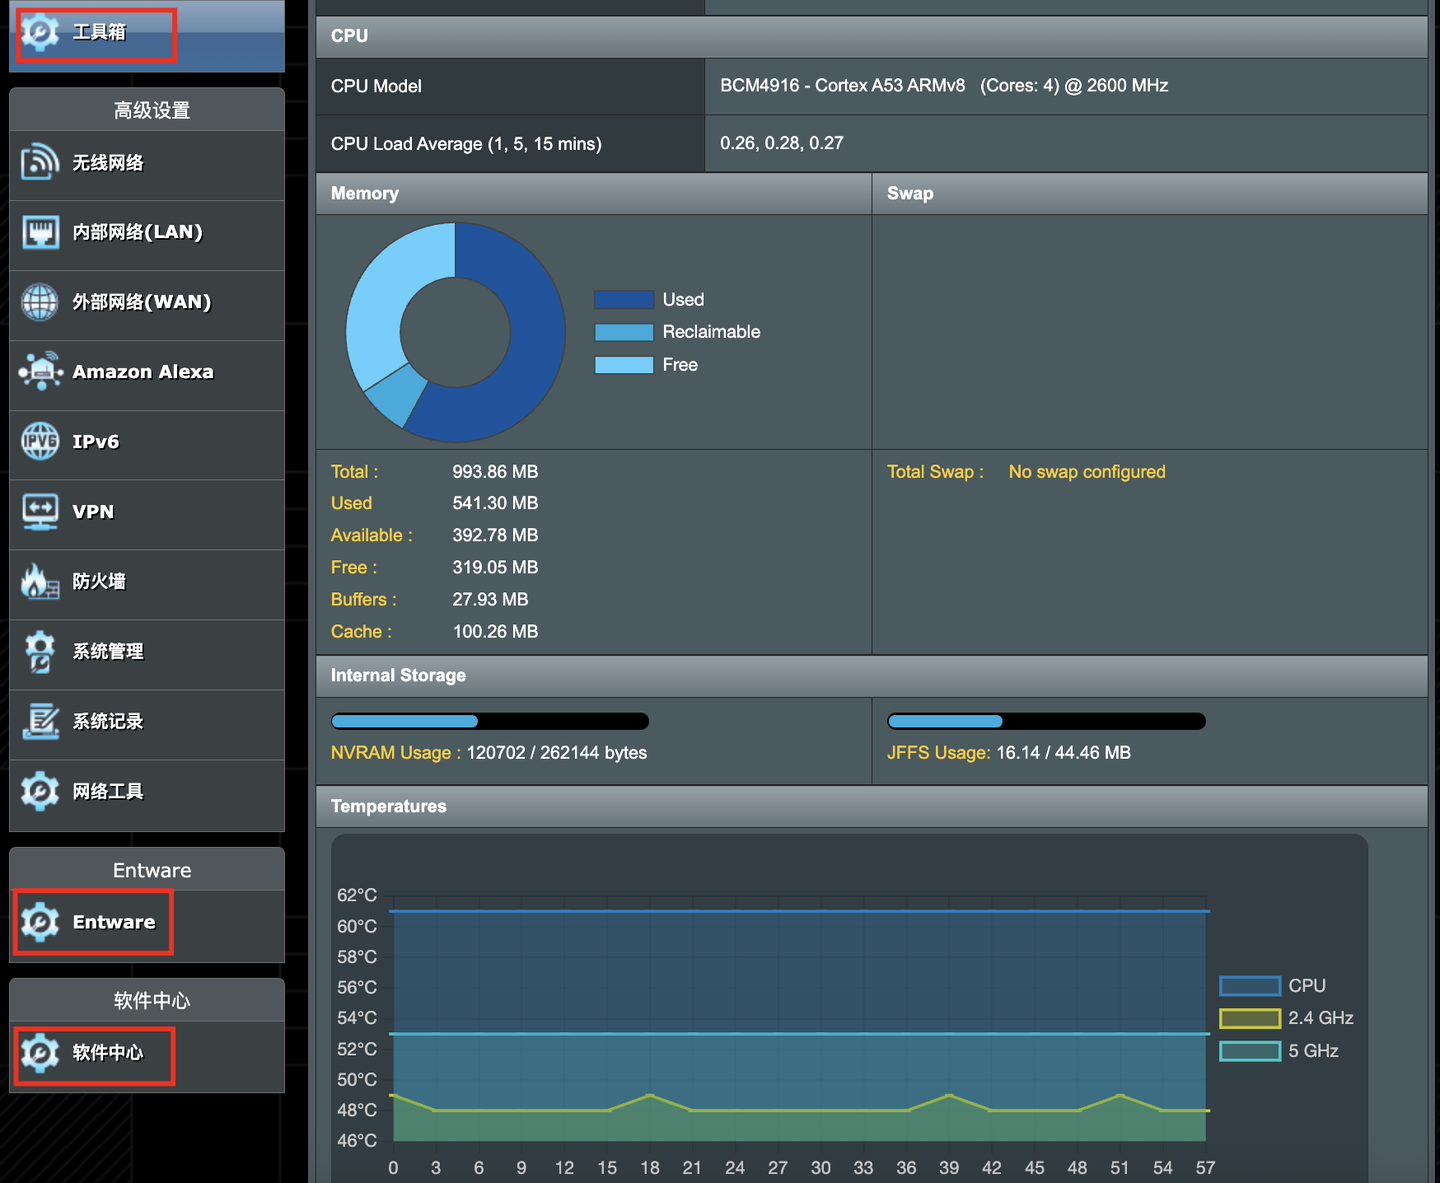The image size is (1440, 1183).
Task: Click the Amazon Alexa icon
Action: tap(40, 372)
